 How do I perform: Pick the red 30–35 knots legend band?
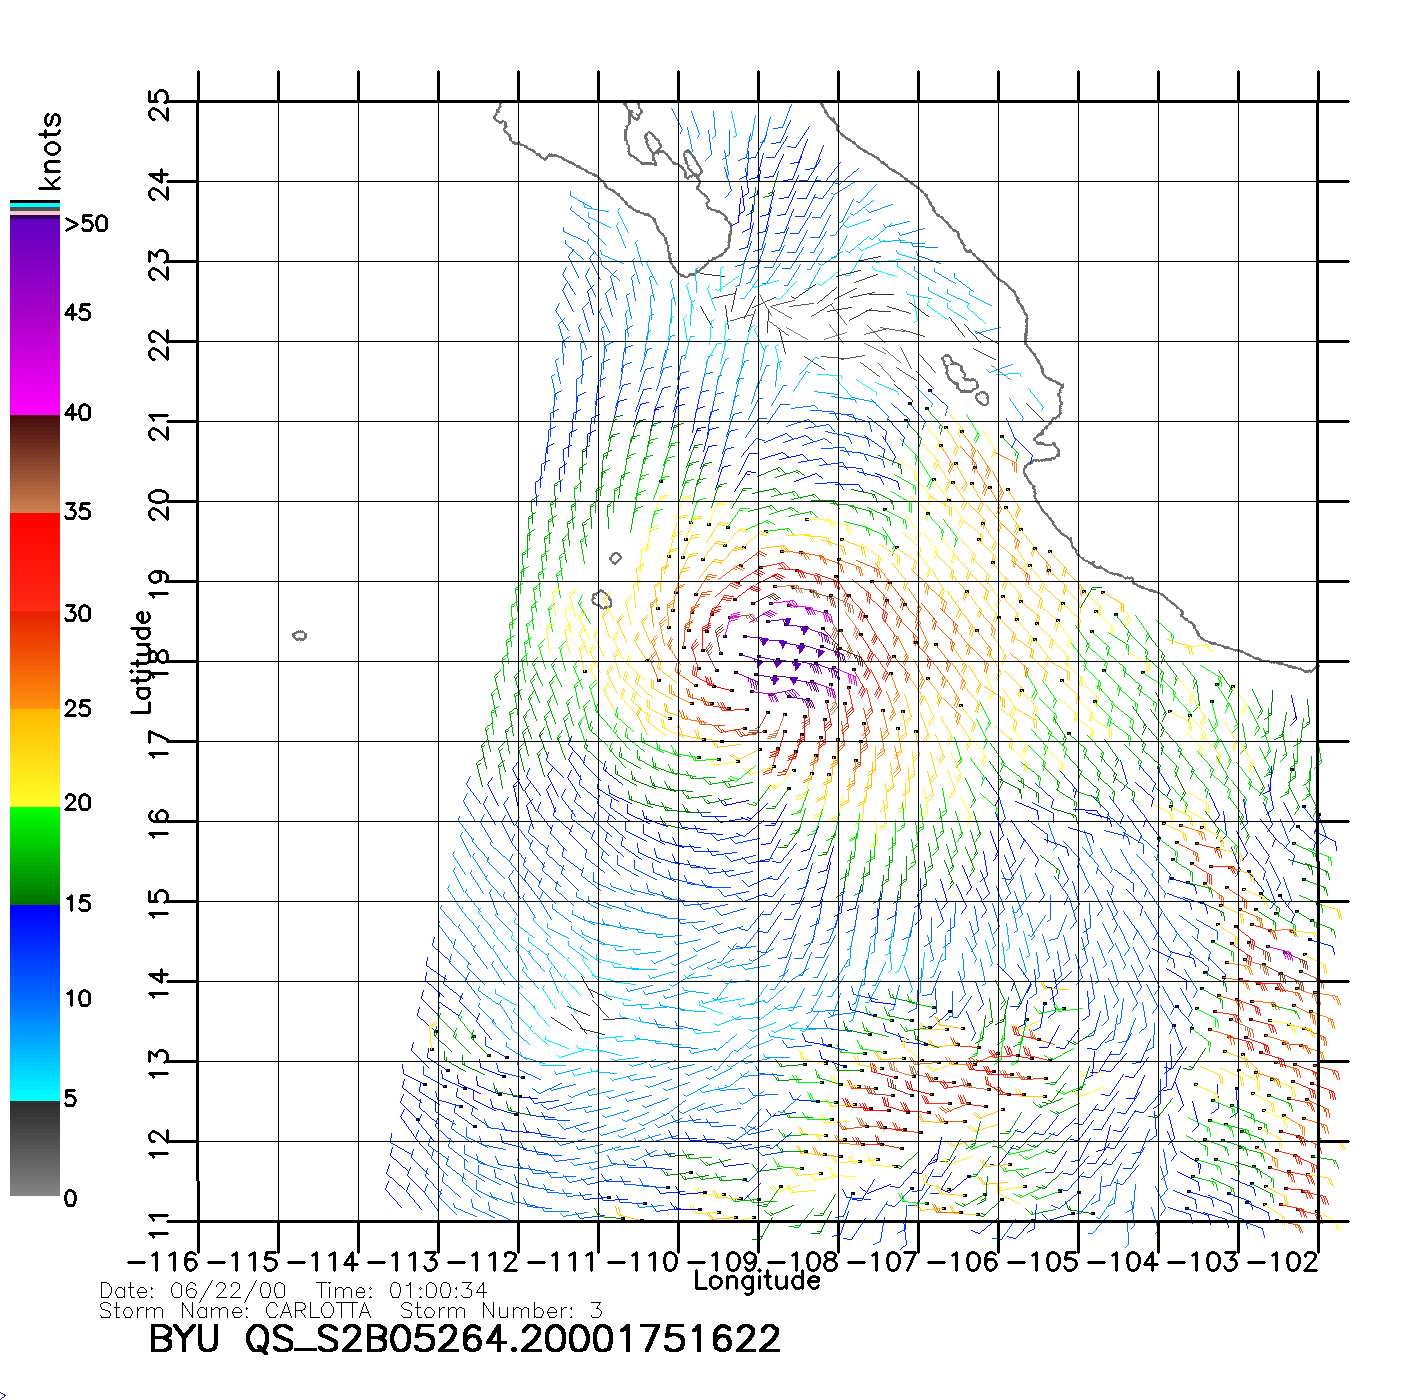pyautogui.click(x=34, y=562)
